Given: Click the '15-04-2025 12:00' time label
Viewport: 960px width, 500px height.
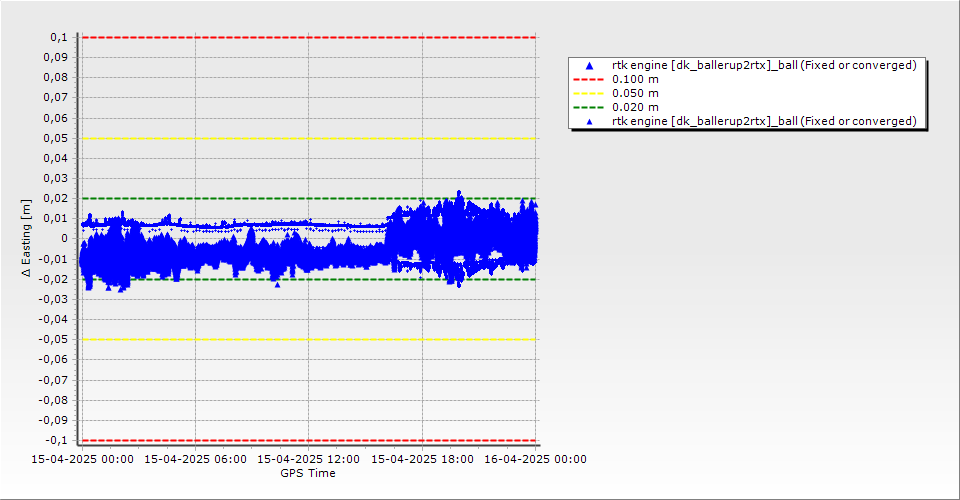Looking at the screenshot, I should click(309, 459).
